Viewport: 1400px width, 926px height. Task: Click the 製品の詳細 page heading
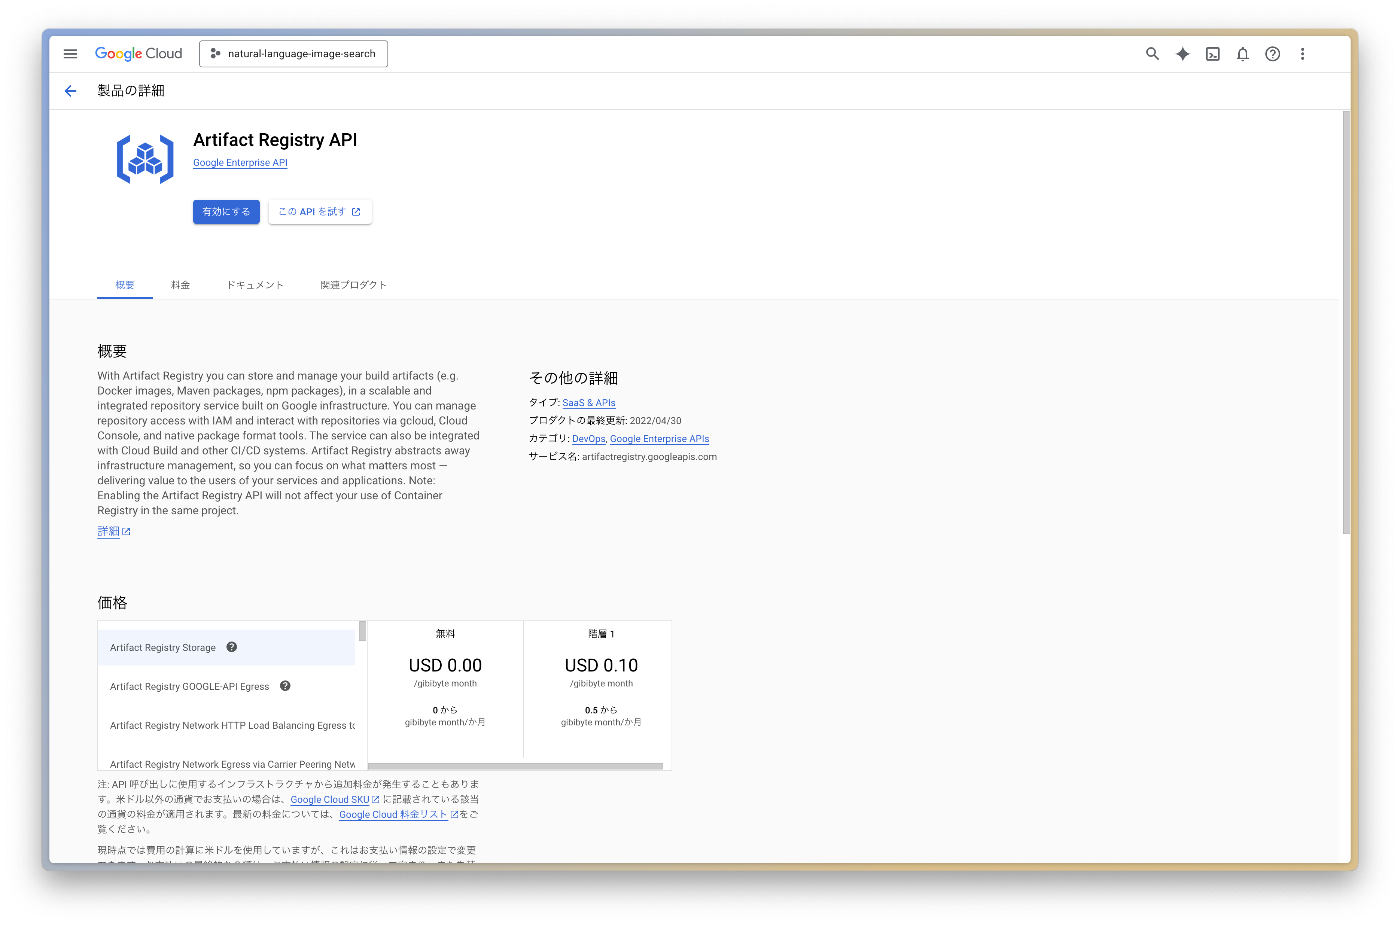tap(131, 91)
